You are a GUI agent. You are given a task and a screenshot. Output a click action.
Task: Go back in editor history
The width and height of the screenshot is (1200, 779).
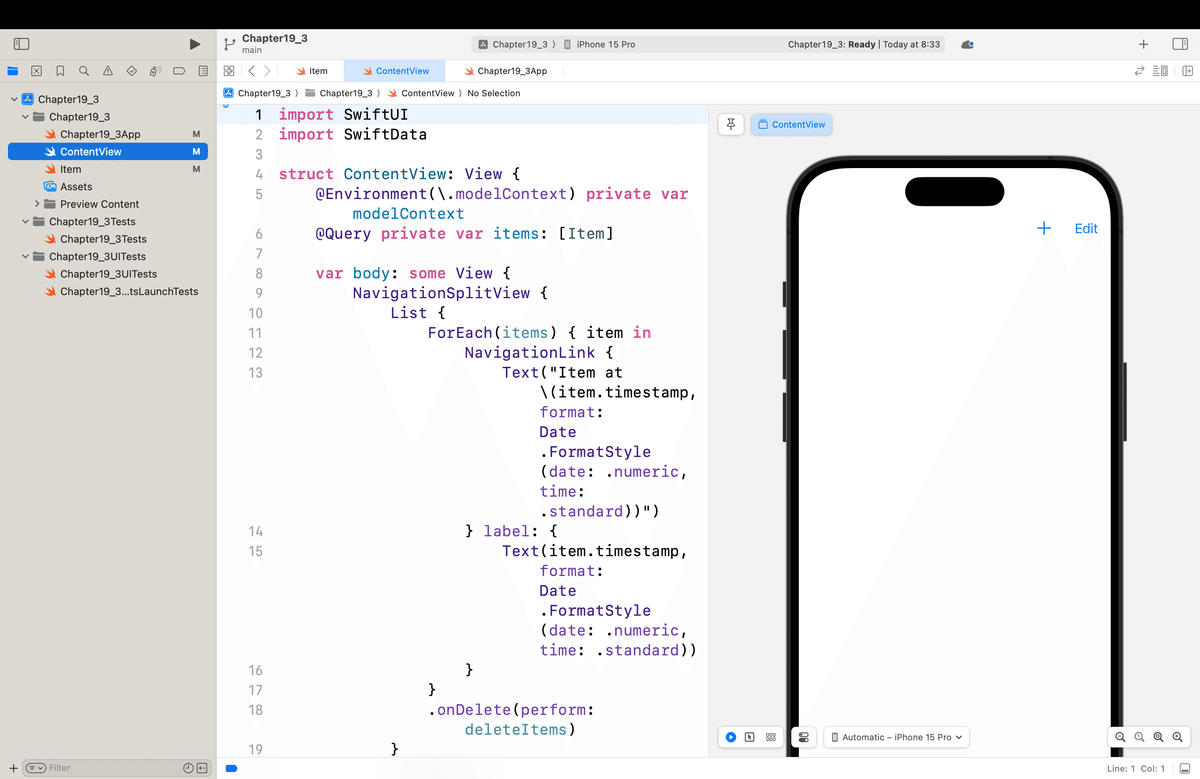coord(252,71)
